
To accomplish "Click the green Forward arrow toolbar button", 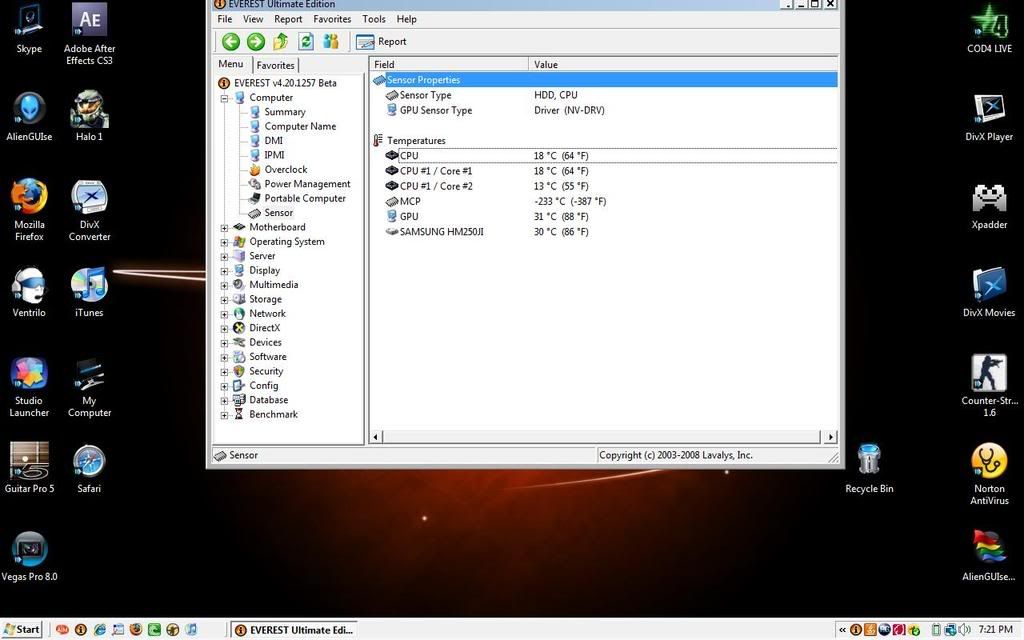I will tap(255, 42).
